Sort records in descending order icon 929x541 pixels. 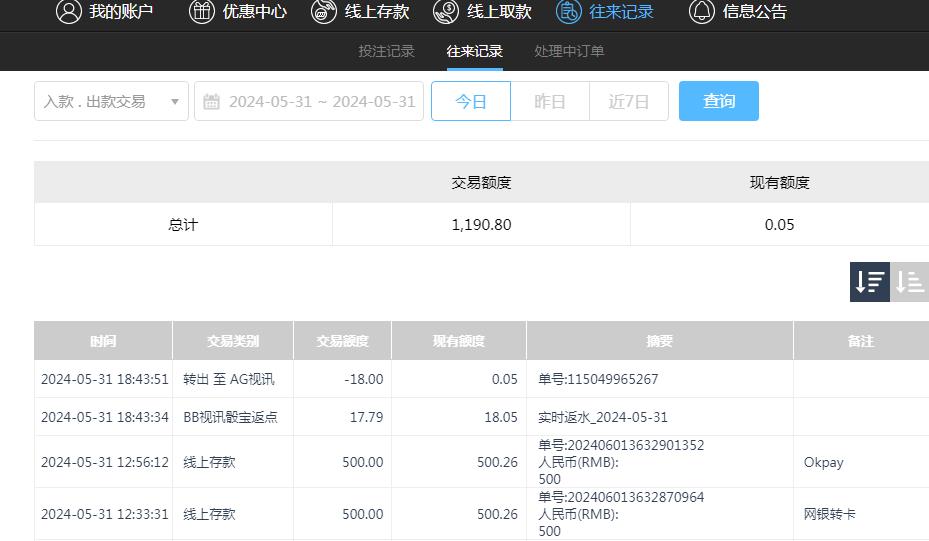870,282
